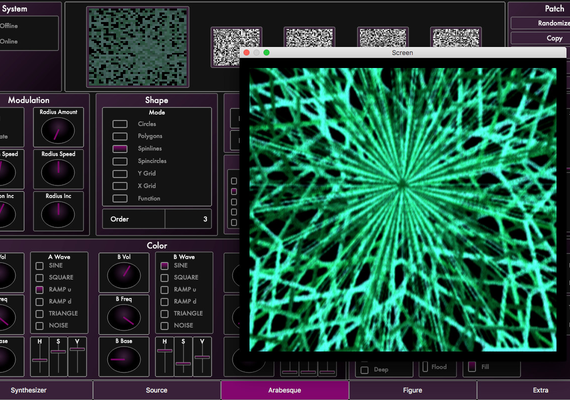The image size is (570, 400).
Task: Switch to the Source tab
Action: (x=157, y=390)
